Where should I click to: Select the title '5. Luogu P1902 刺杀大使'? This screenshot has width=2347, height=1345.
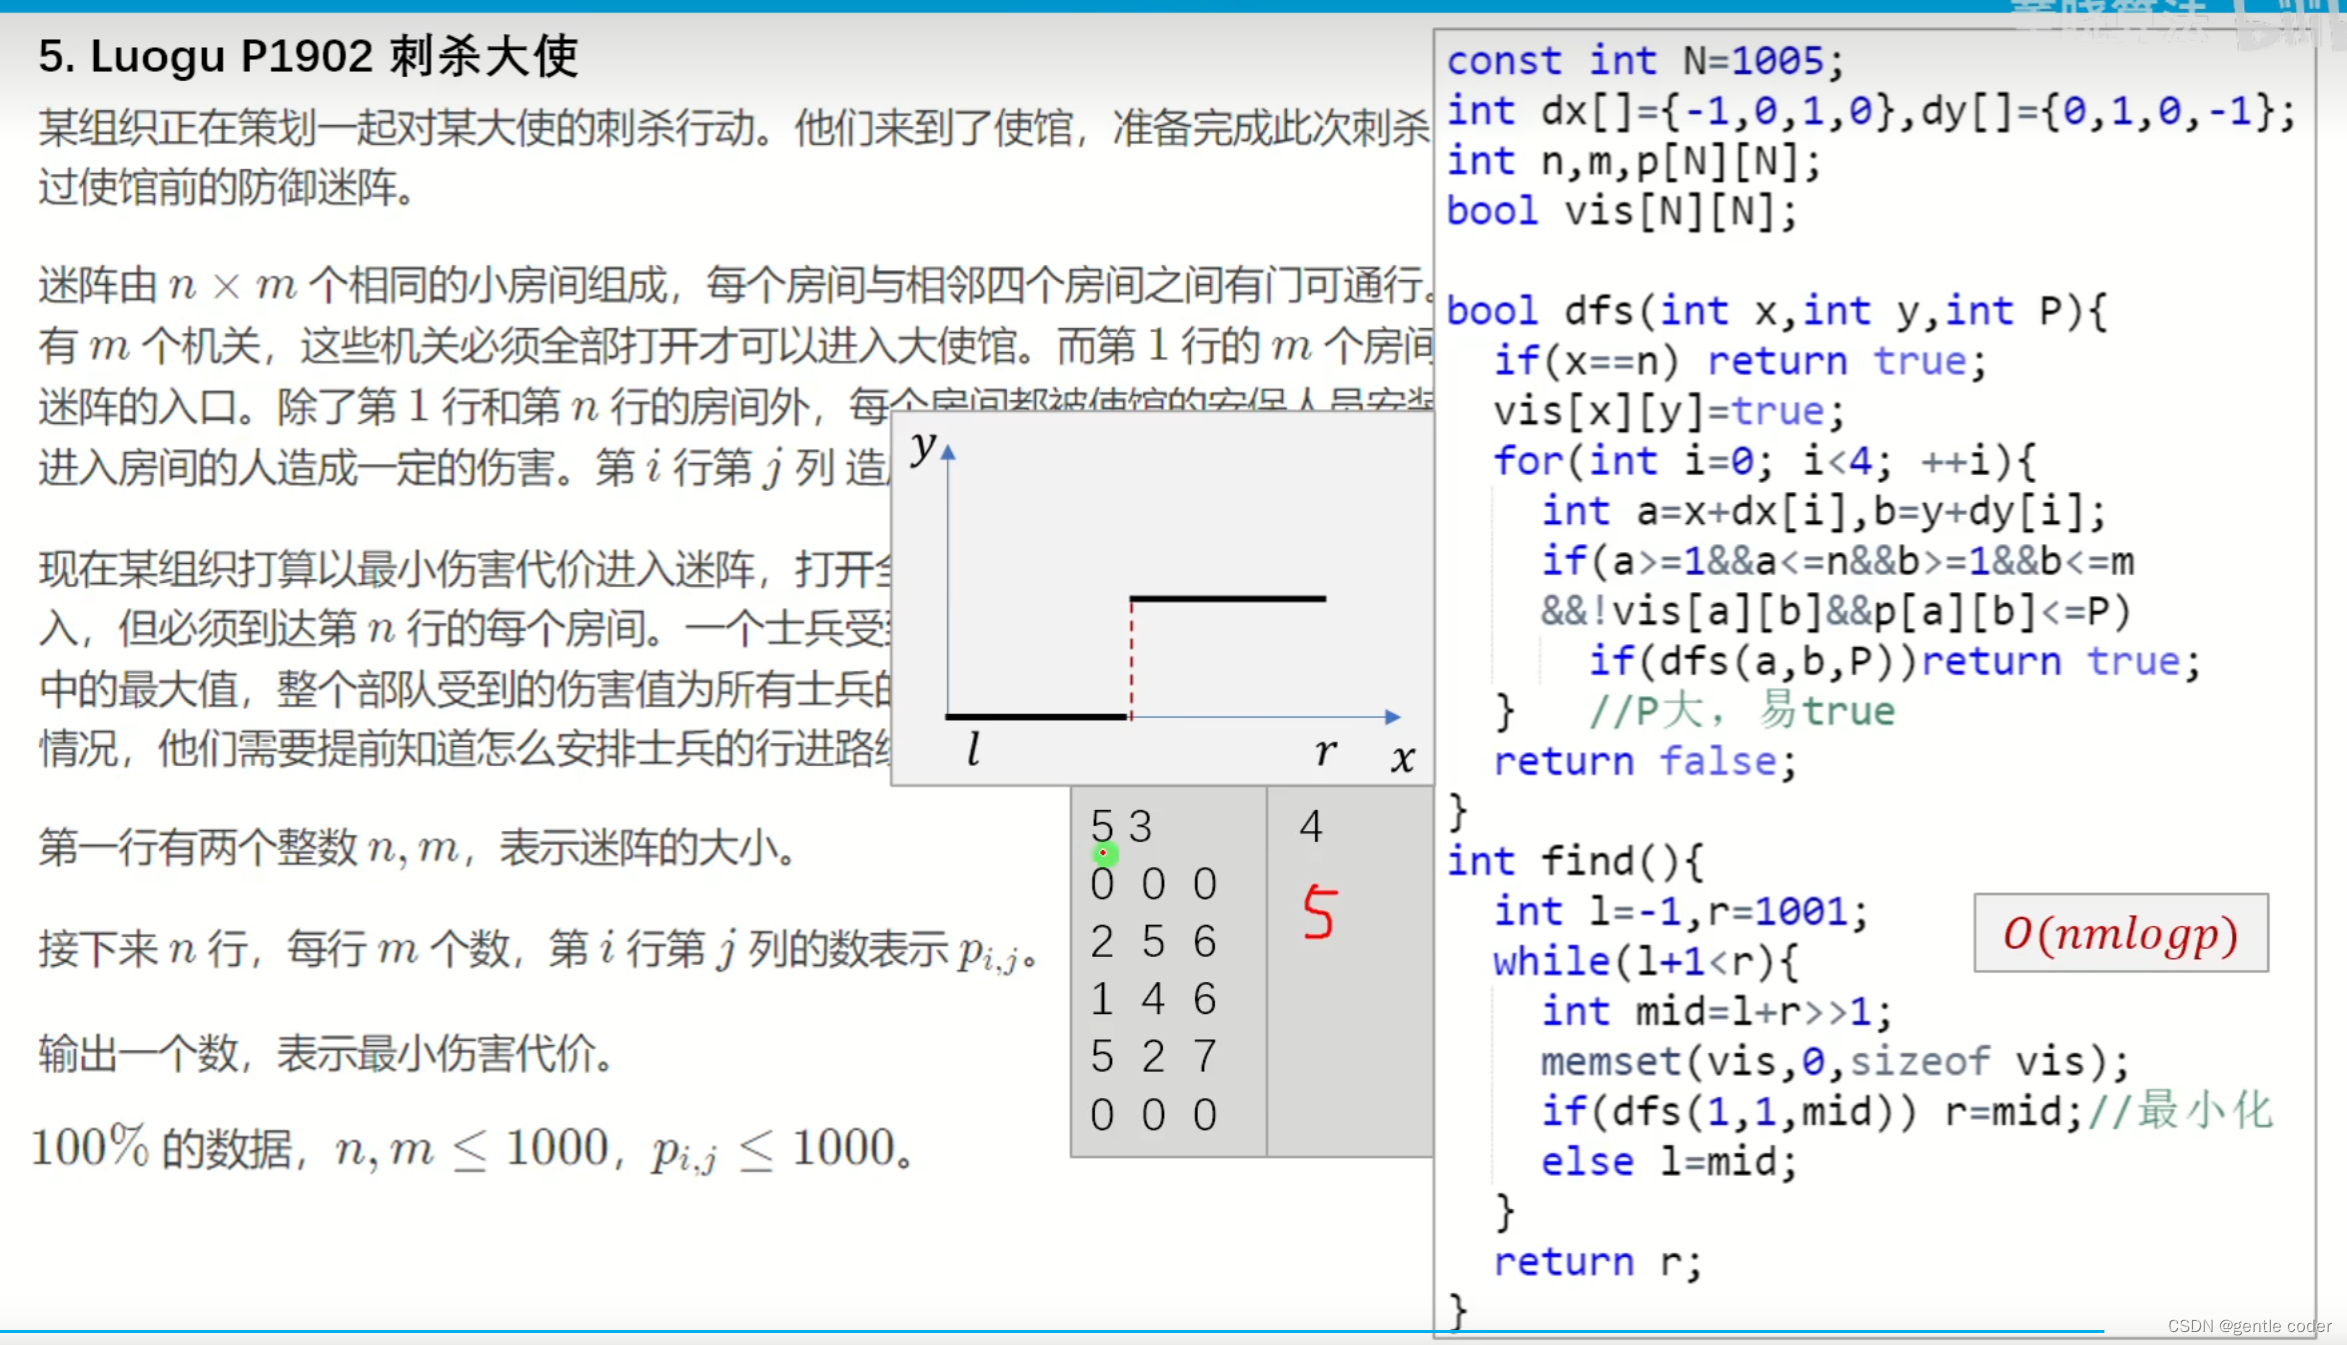point(307,56)
